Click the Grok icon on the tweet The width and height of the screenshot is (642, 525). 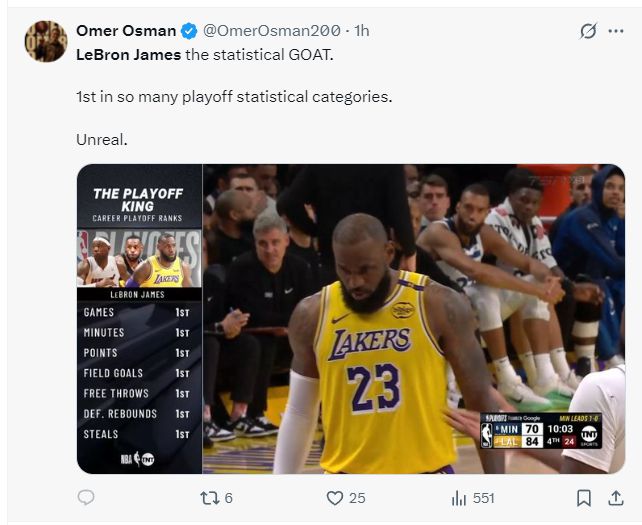click(588, 31)
